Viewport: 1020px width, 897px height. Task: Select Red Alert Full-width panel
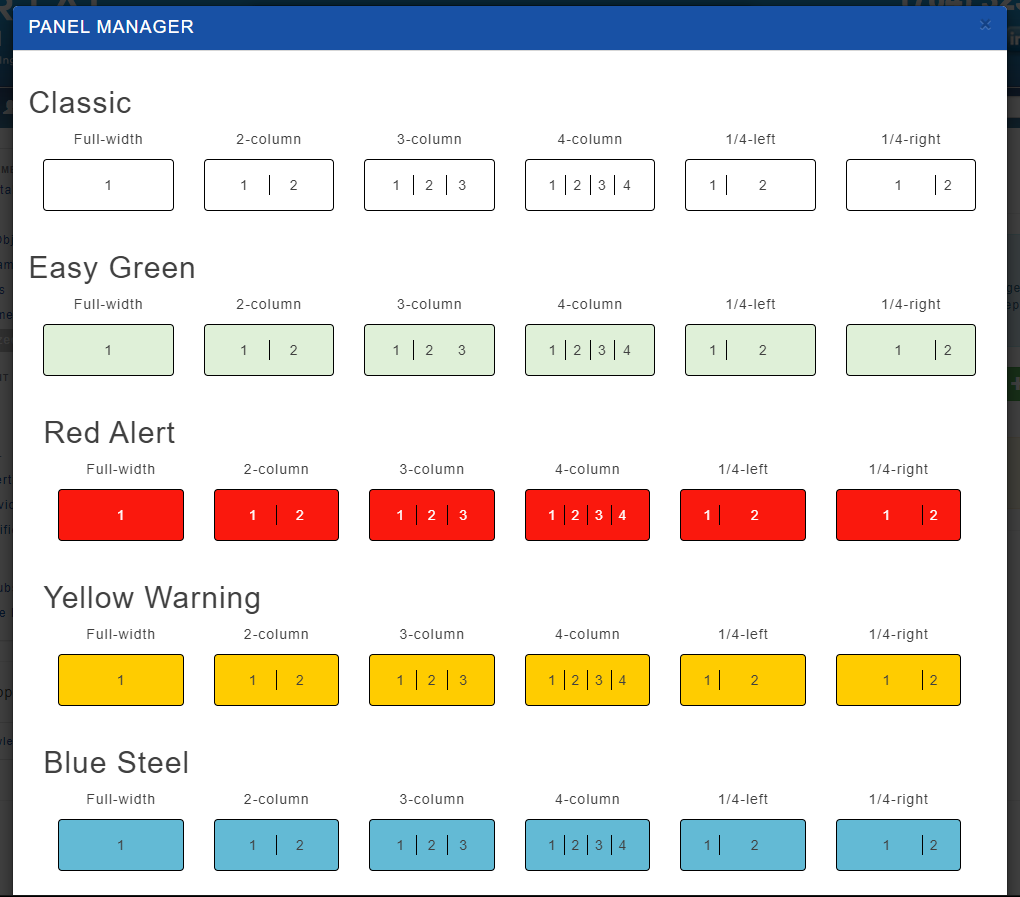(x=121, y=515)
